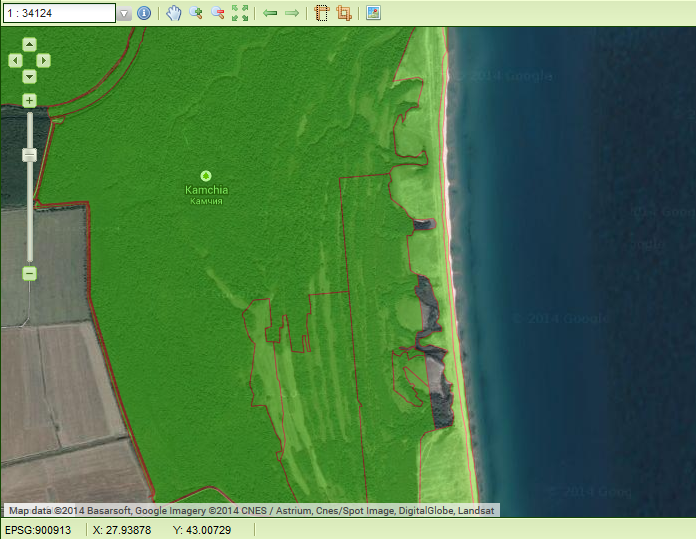Image resolution: width=696 pixels, height=539 pixels.
Task: Pan the map south with down arrow
Action: point(29,77)
